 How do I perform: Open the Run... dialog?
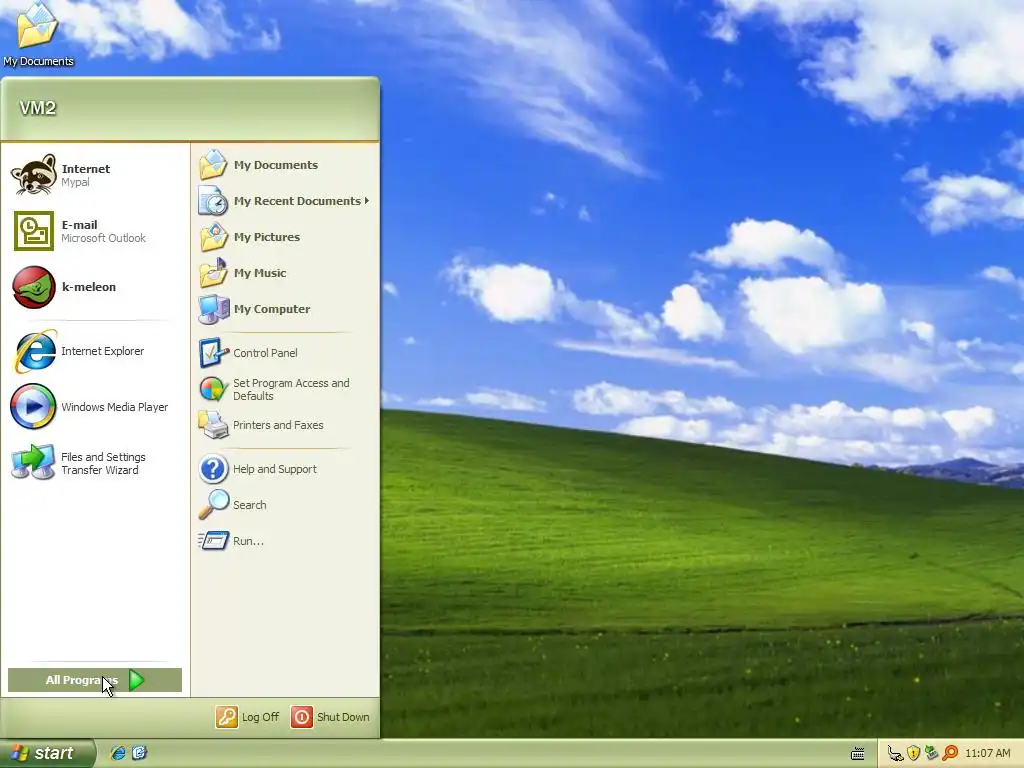click(284, 541)
